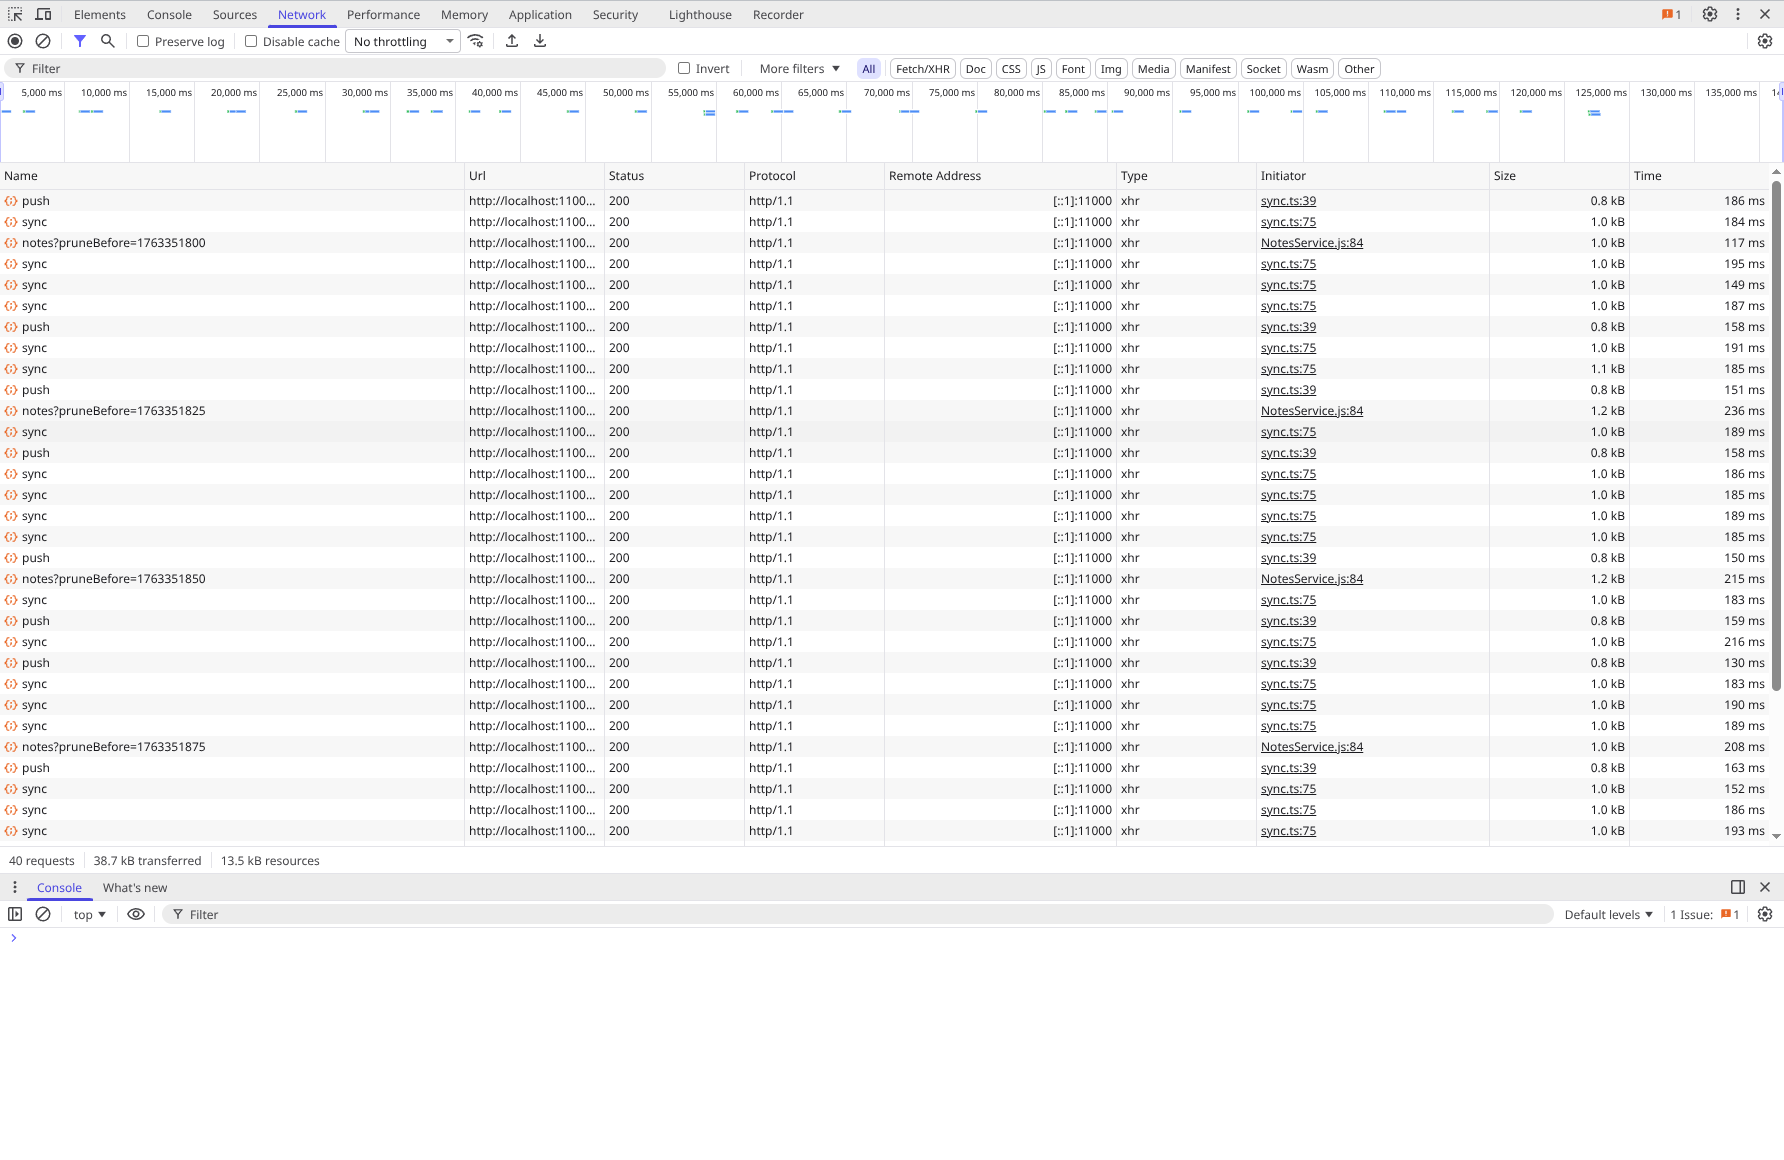Open the What's new drawer tab
The height and width of the screenshot is (1160, 1784).
[135, 887]
